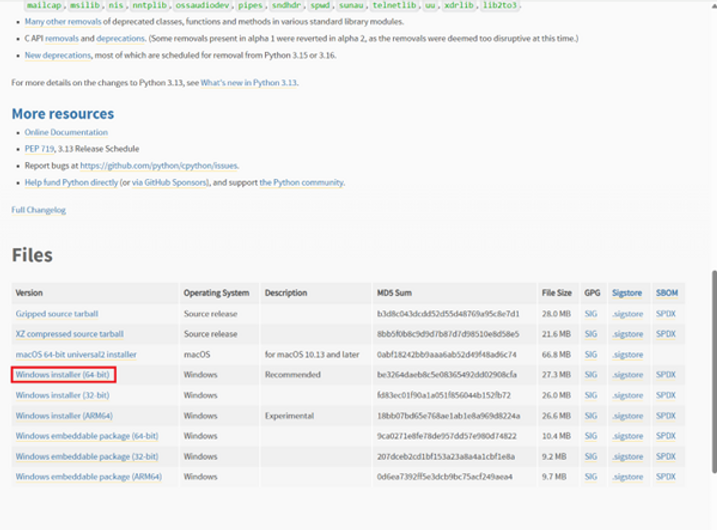Screen dimensions: 717x530
Task: Open SPDX link for Windows installer (64-bit)
Action: (x=666, y=375)
